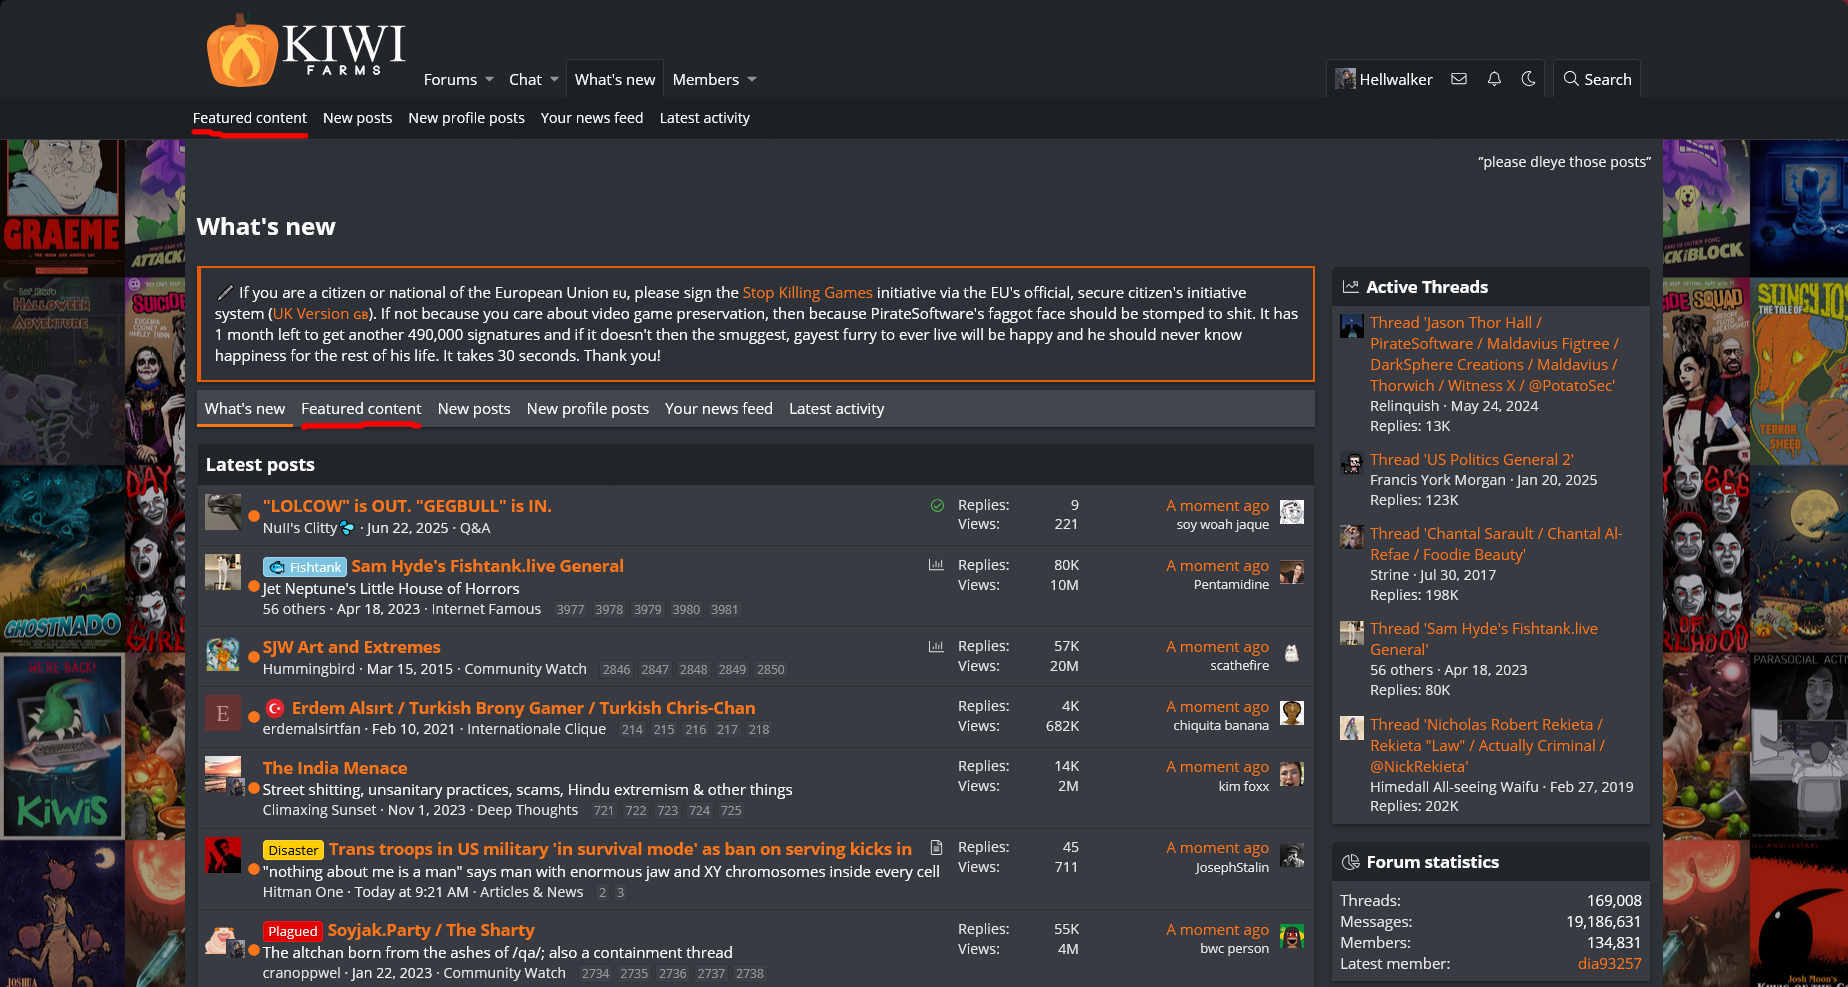Open the inbox envelope icon
1848x987 pixels.
(1459, 79)
